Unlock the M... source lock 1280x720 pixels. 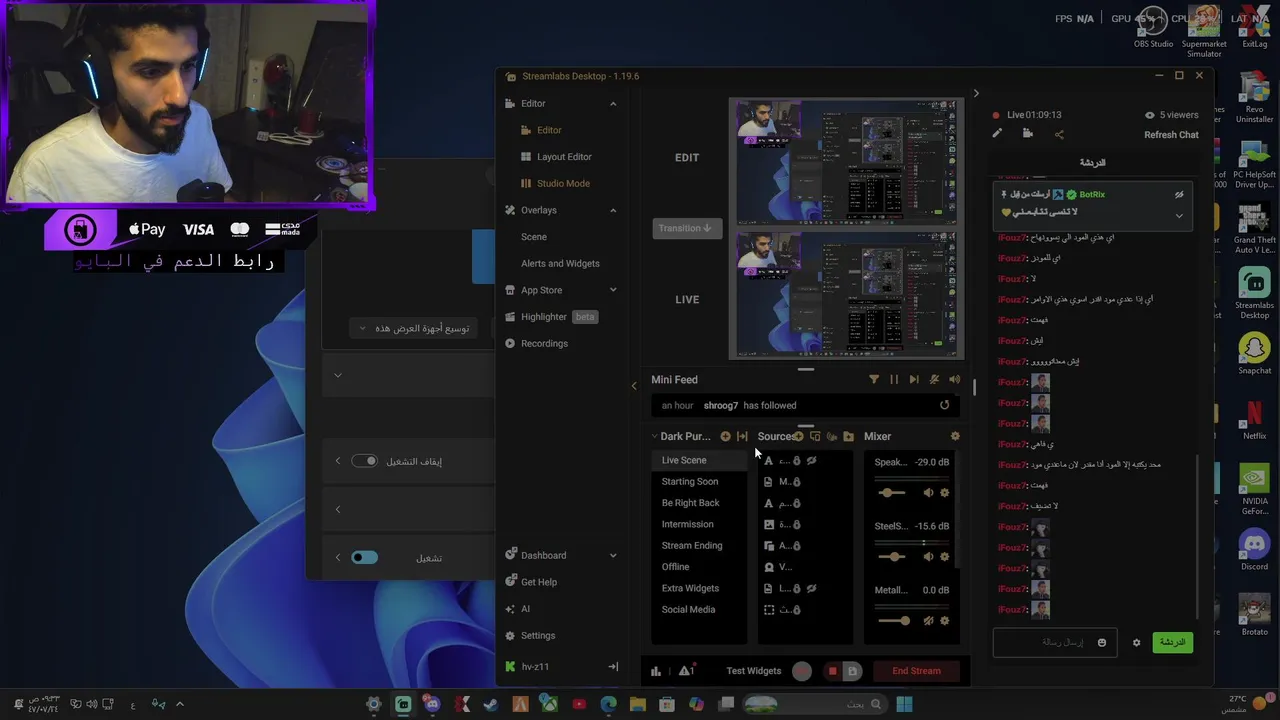(797, 482)
